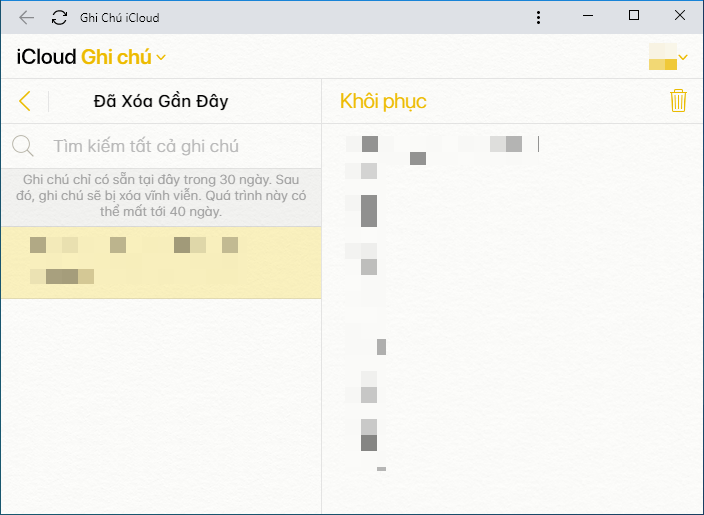Minimize the Ghi Chú iCloud window
The width and height of the screenshot is (704, 515).
click(x=588, y=16)
